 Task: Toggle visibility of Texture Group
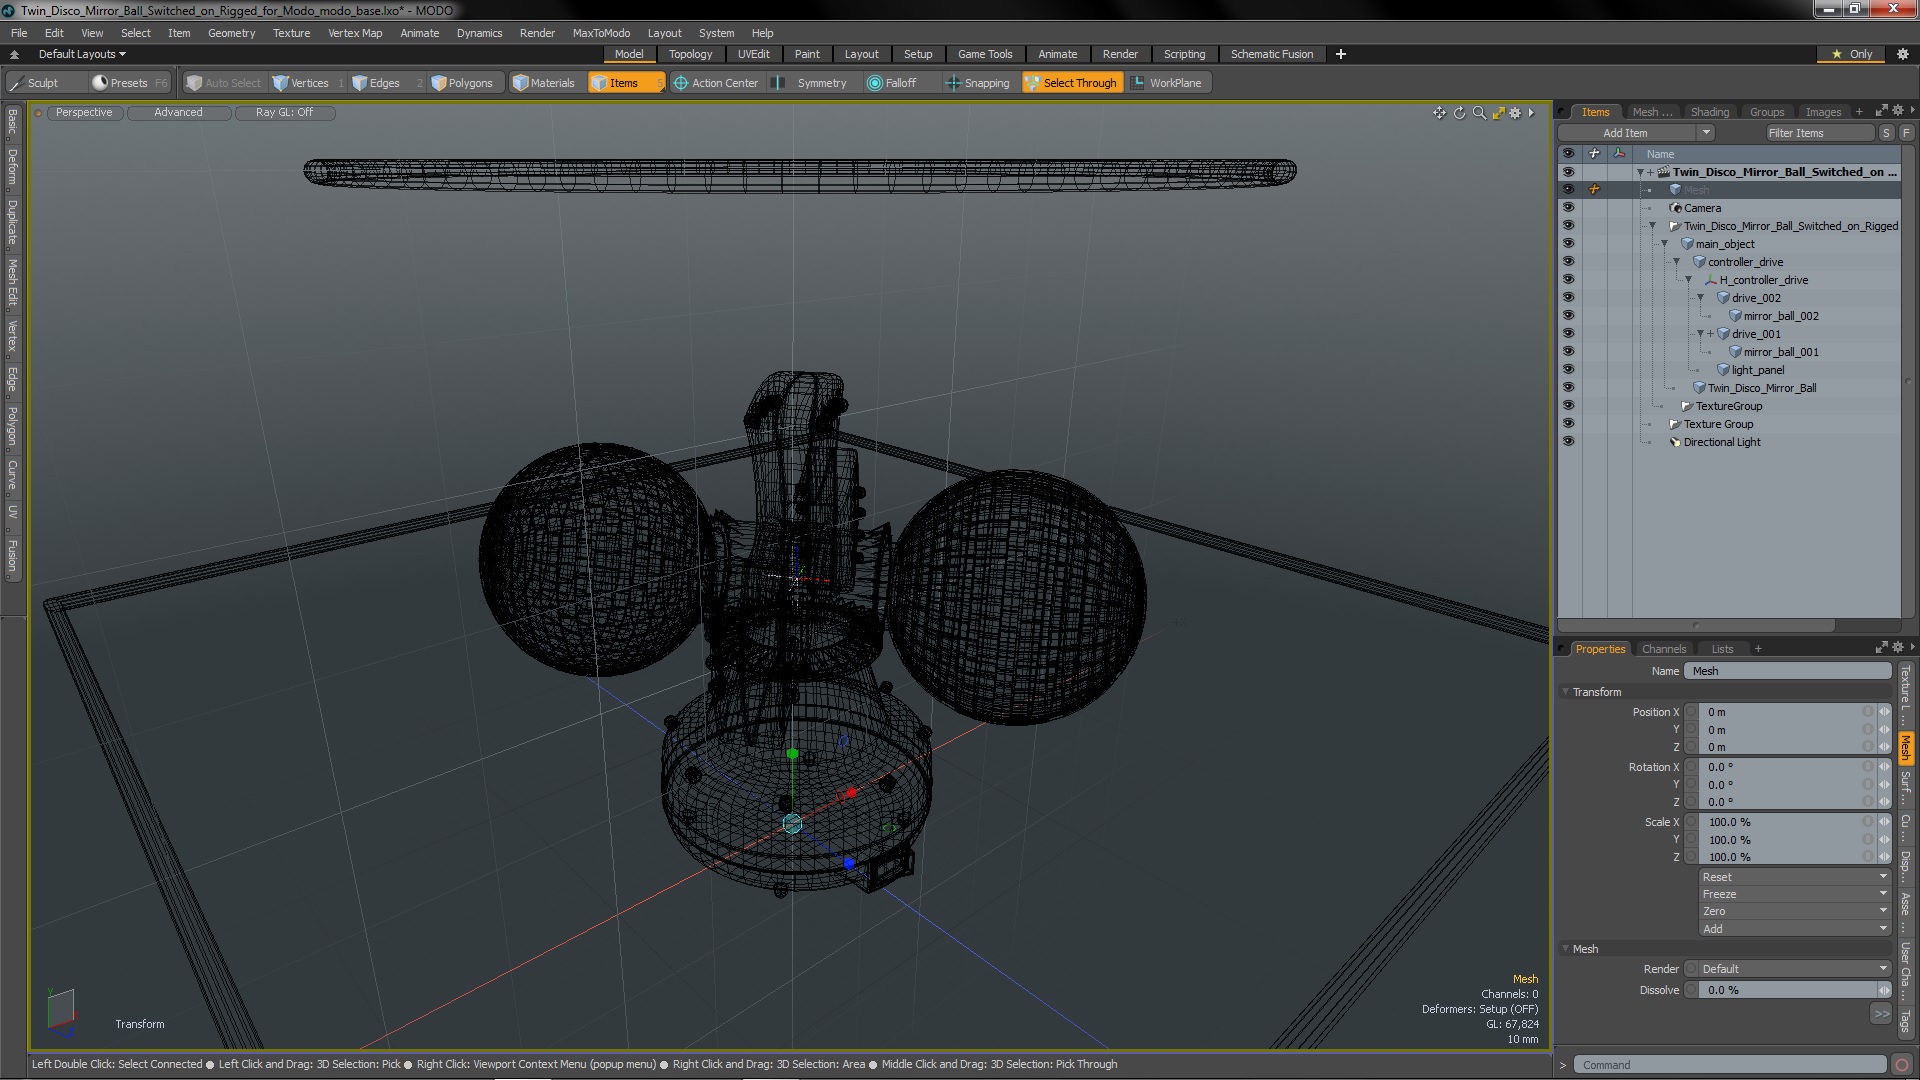[x=1568, y=424]
